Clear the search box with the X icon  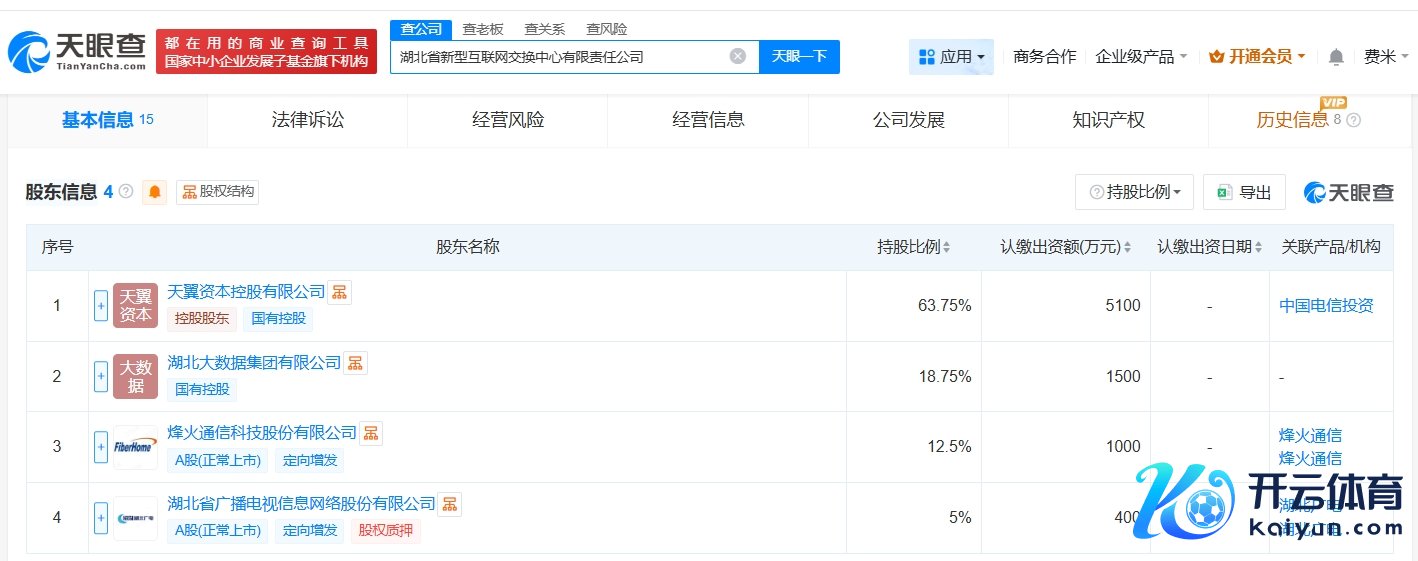click(x=738, y=56)
